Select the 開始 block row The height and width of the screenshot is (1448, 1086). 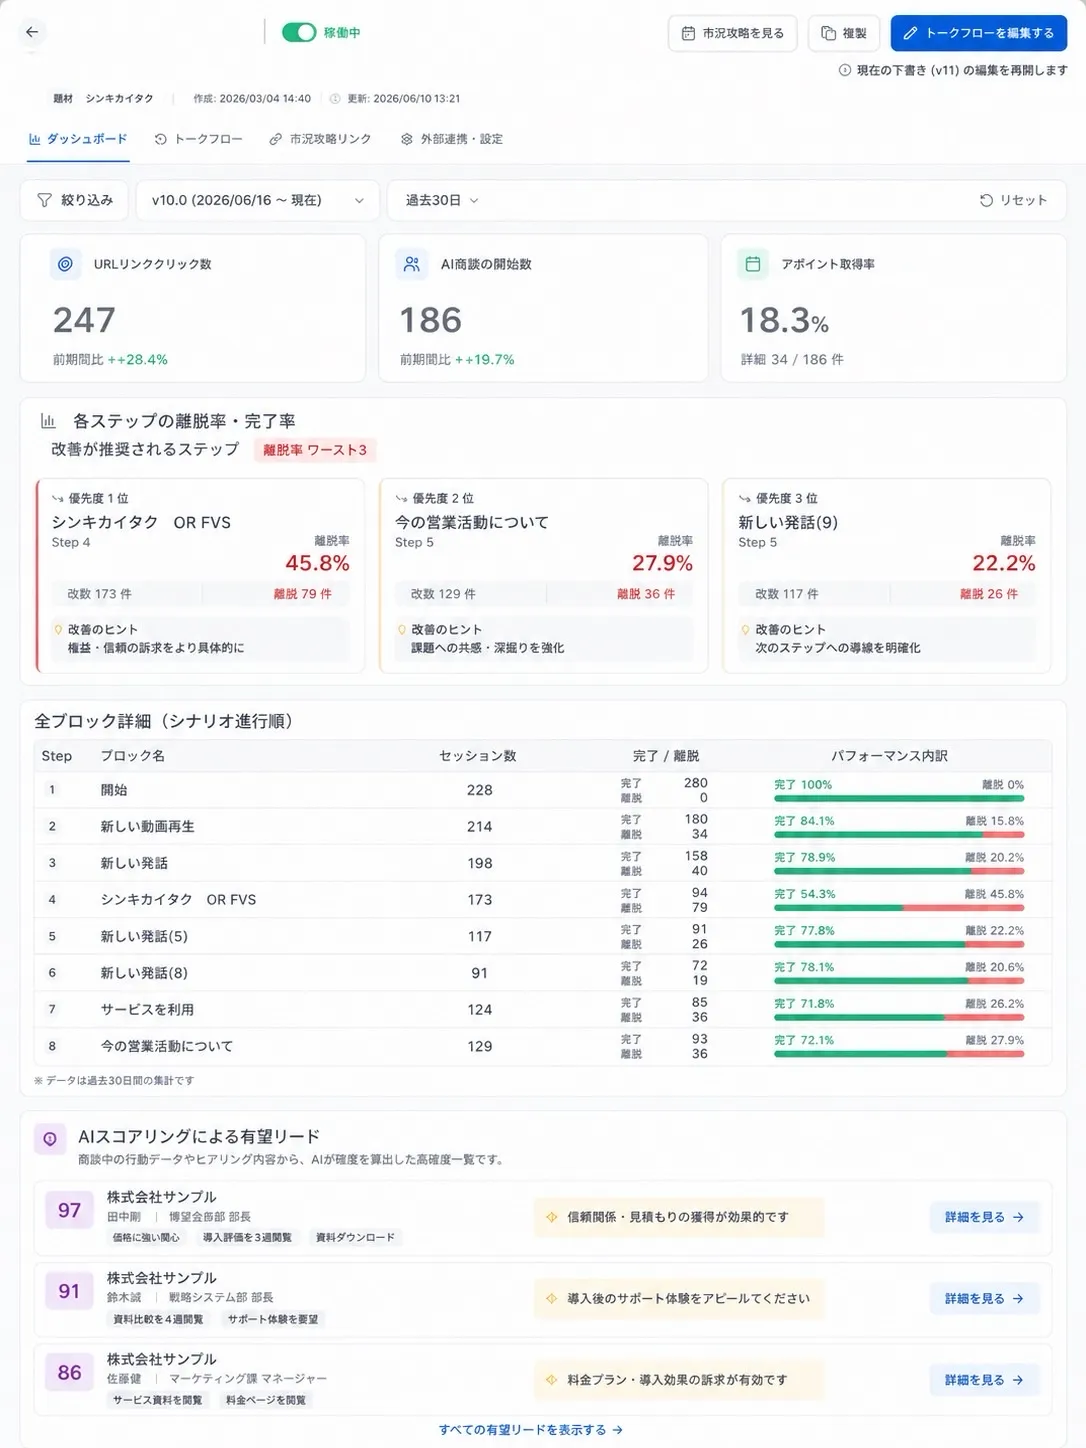pyautogui.click(x=543, y=790)
